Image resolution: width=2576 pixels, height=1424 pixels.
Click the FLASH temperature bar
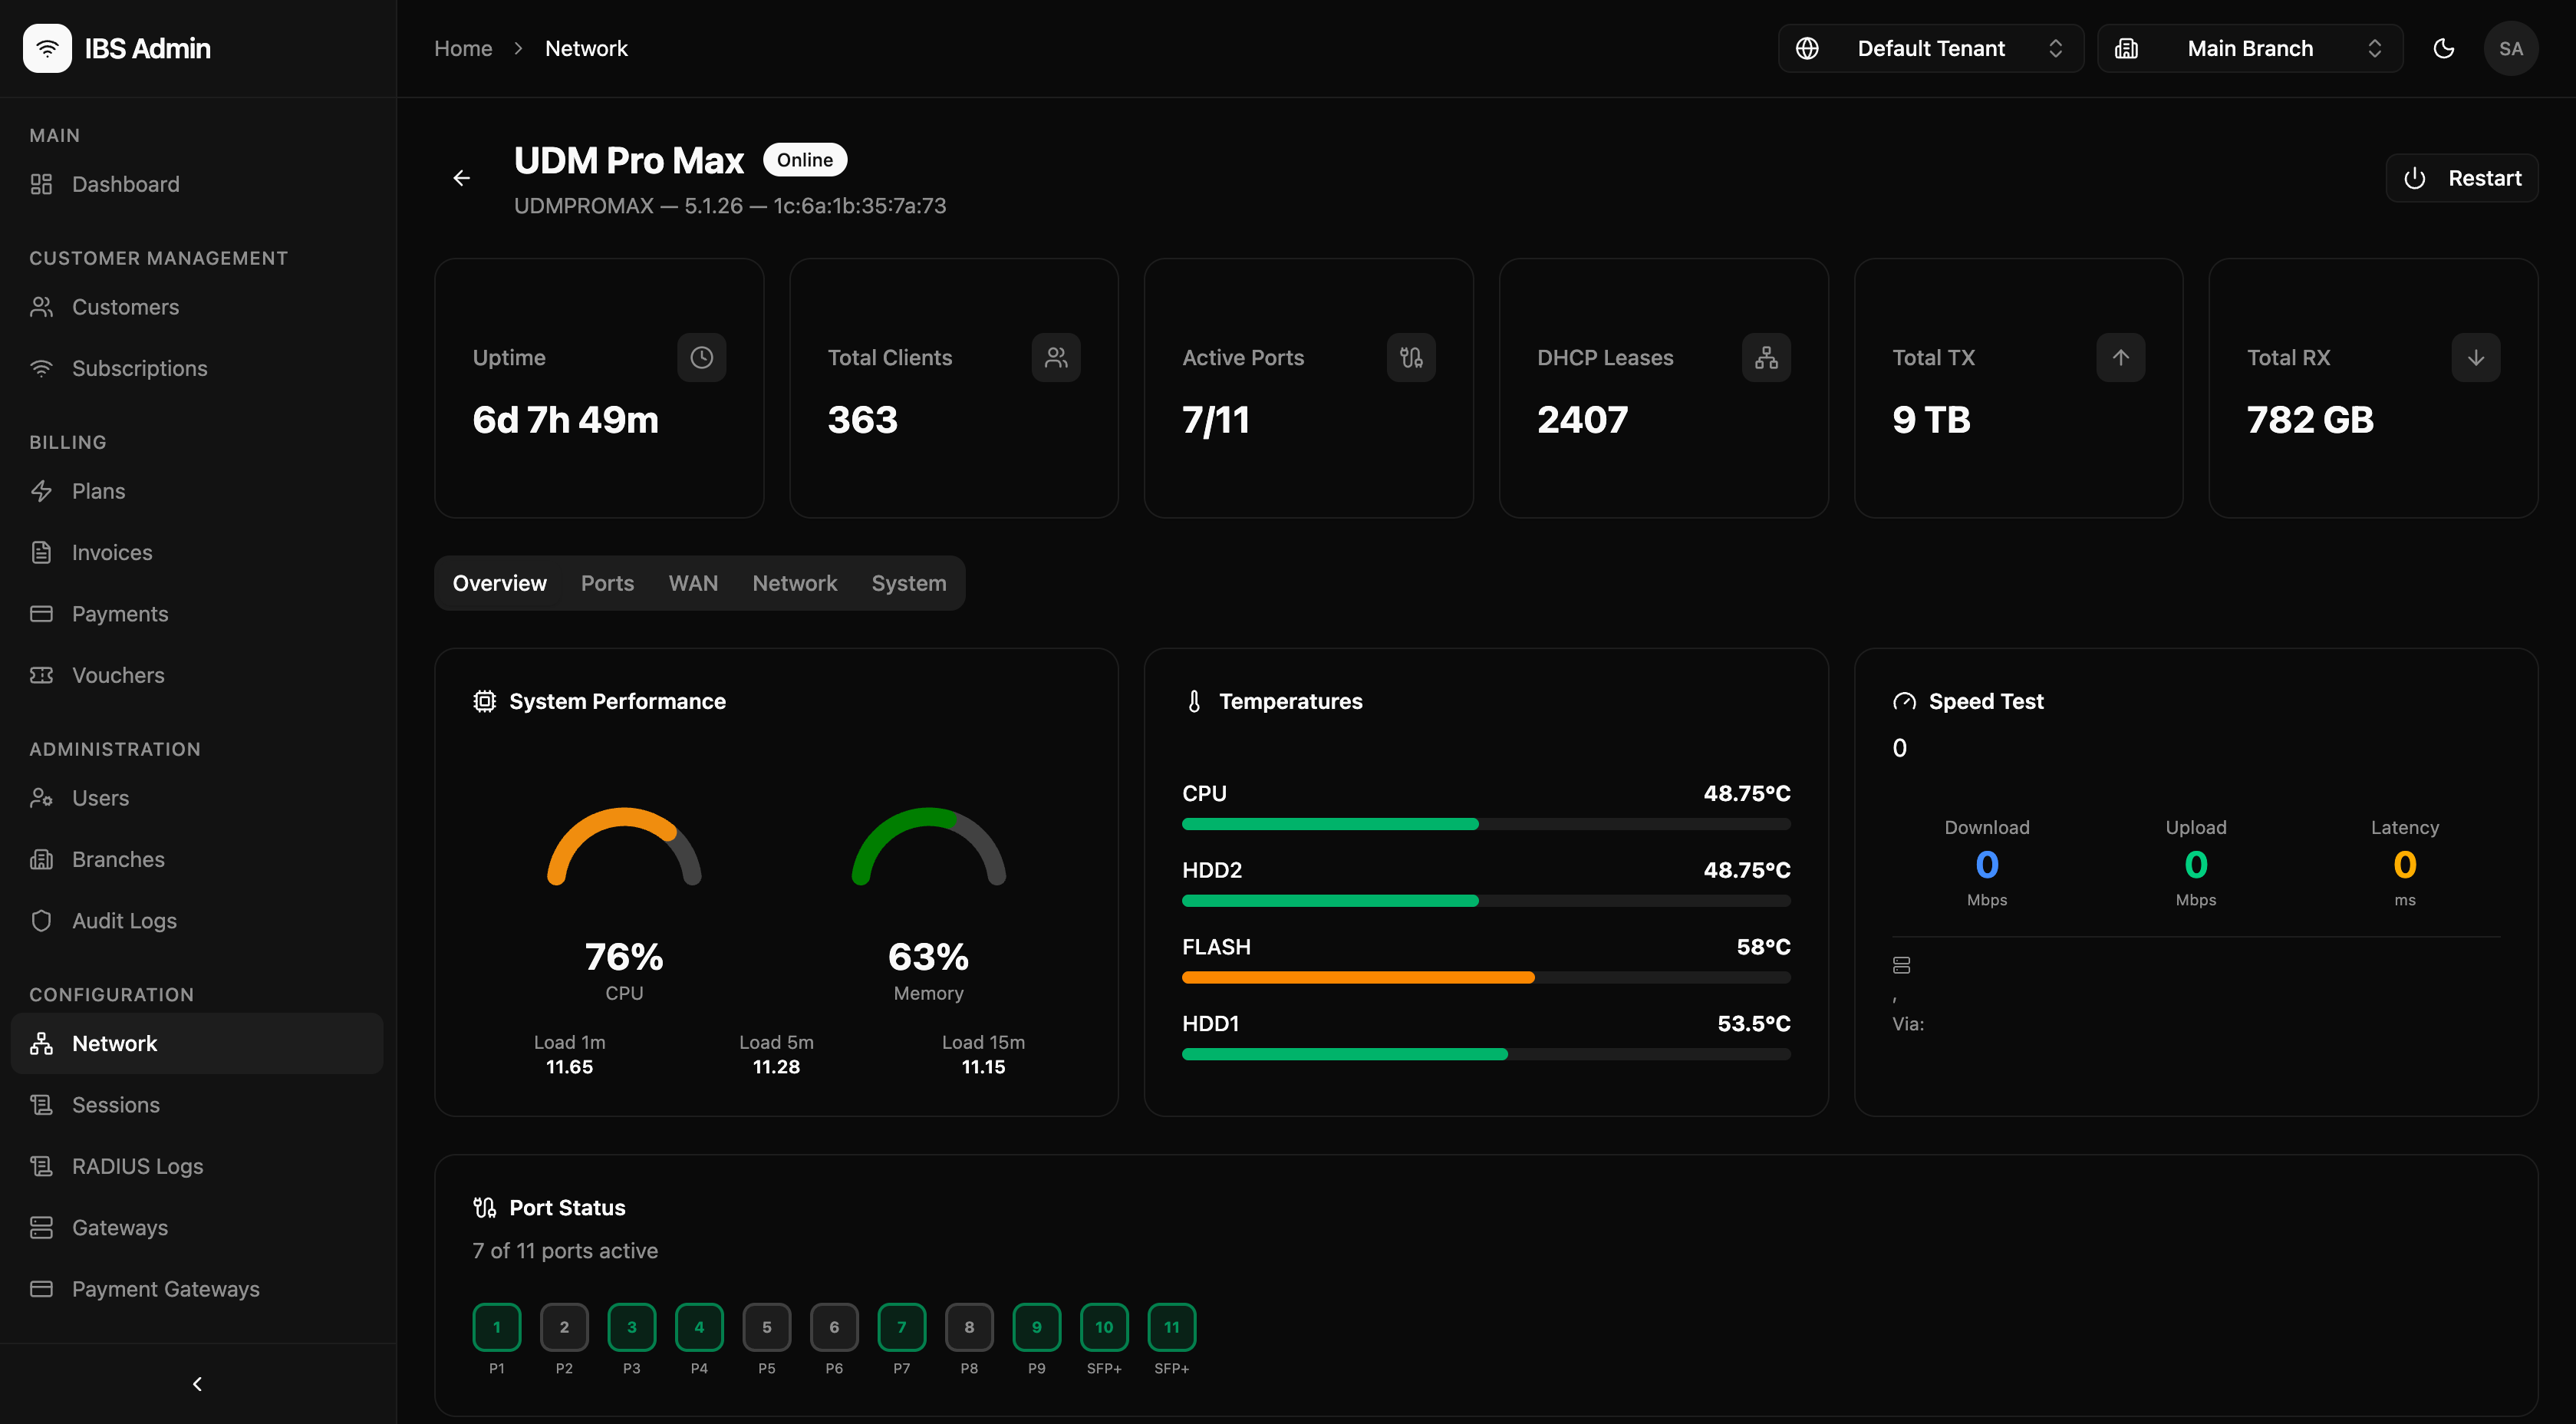(1486, 977)
